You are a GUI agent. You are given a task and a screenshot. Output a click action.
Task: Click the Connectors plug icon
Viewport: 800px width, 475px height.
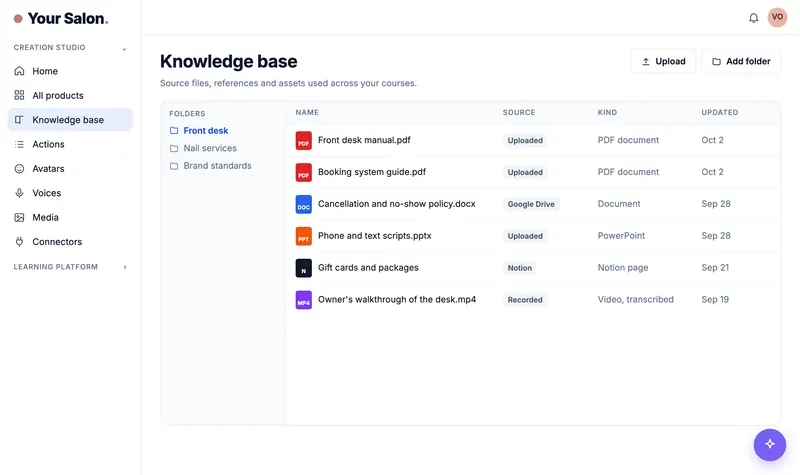coord(19,242)
